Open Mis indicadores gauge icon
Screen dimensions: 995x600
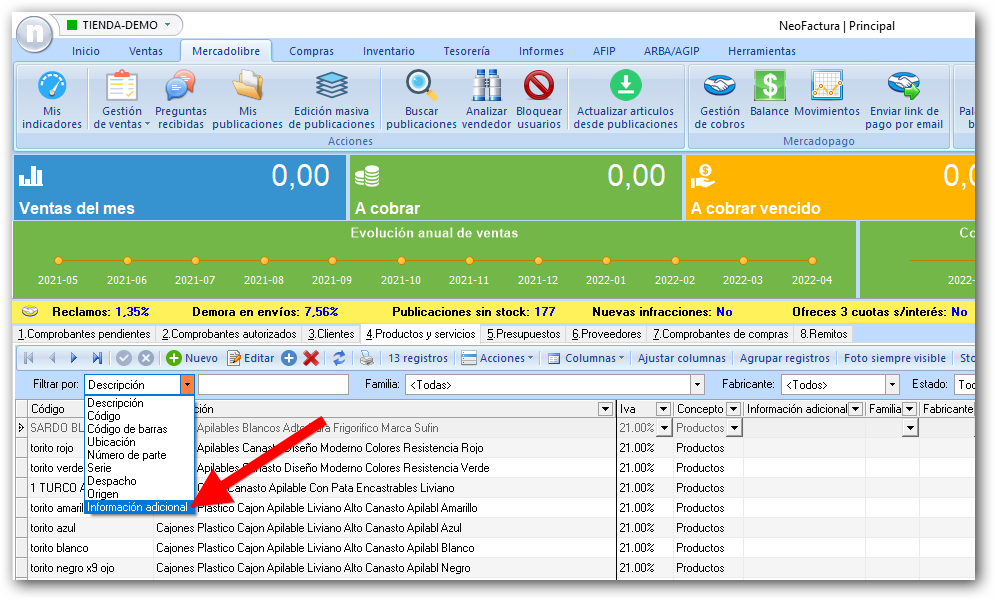point(51,87)
